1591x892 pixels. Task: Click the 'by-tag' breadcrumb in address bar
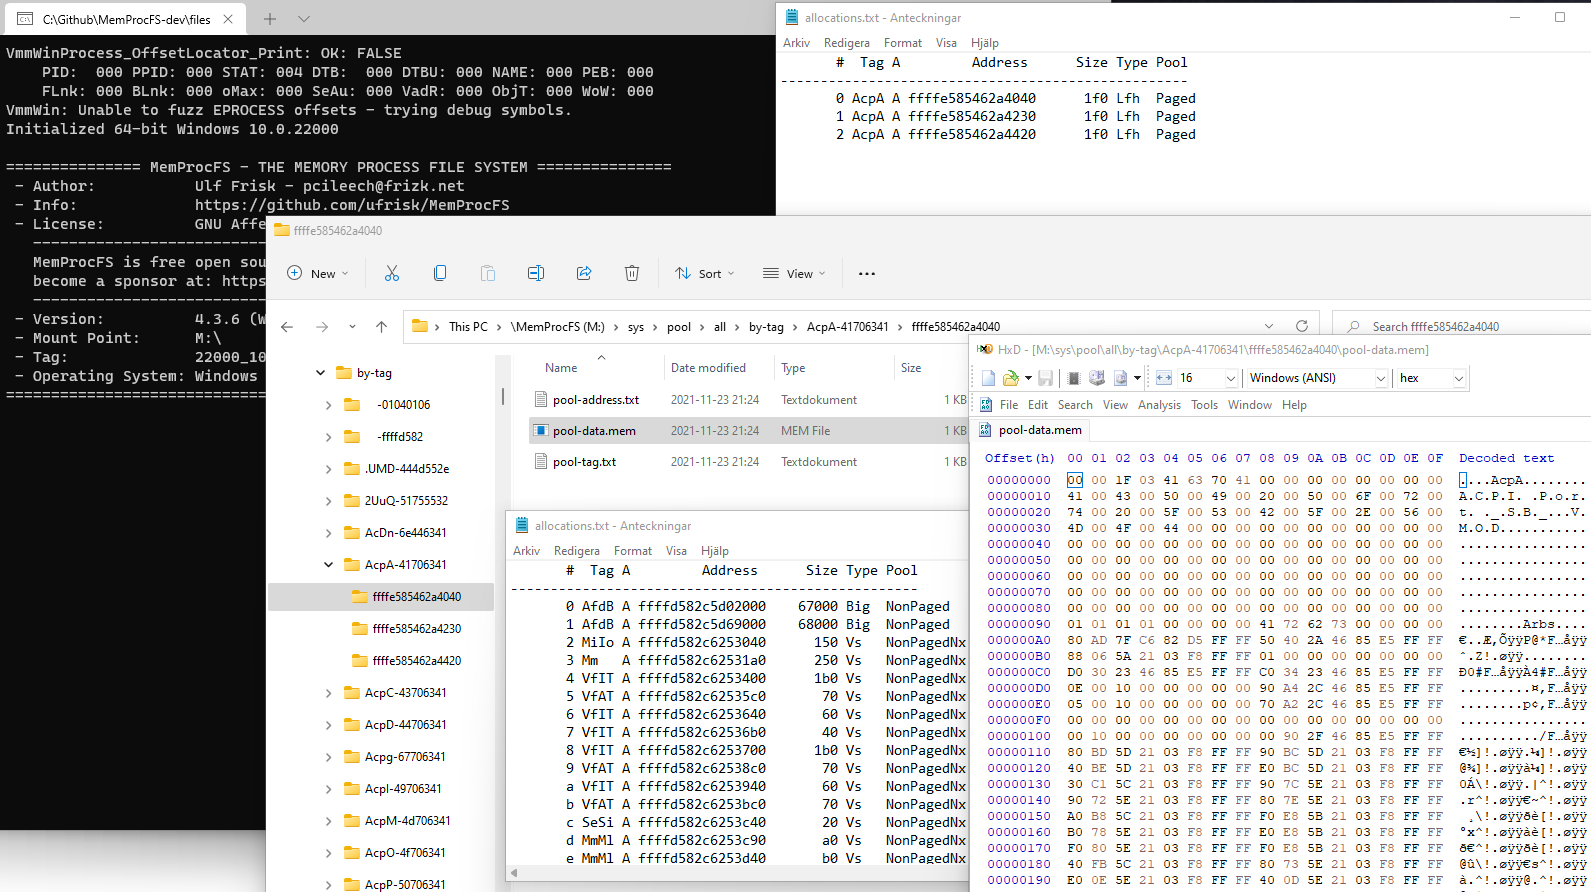point(766,327)
